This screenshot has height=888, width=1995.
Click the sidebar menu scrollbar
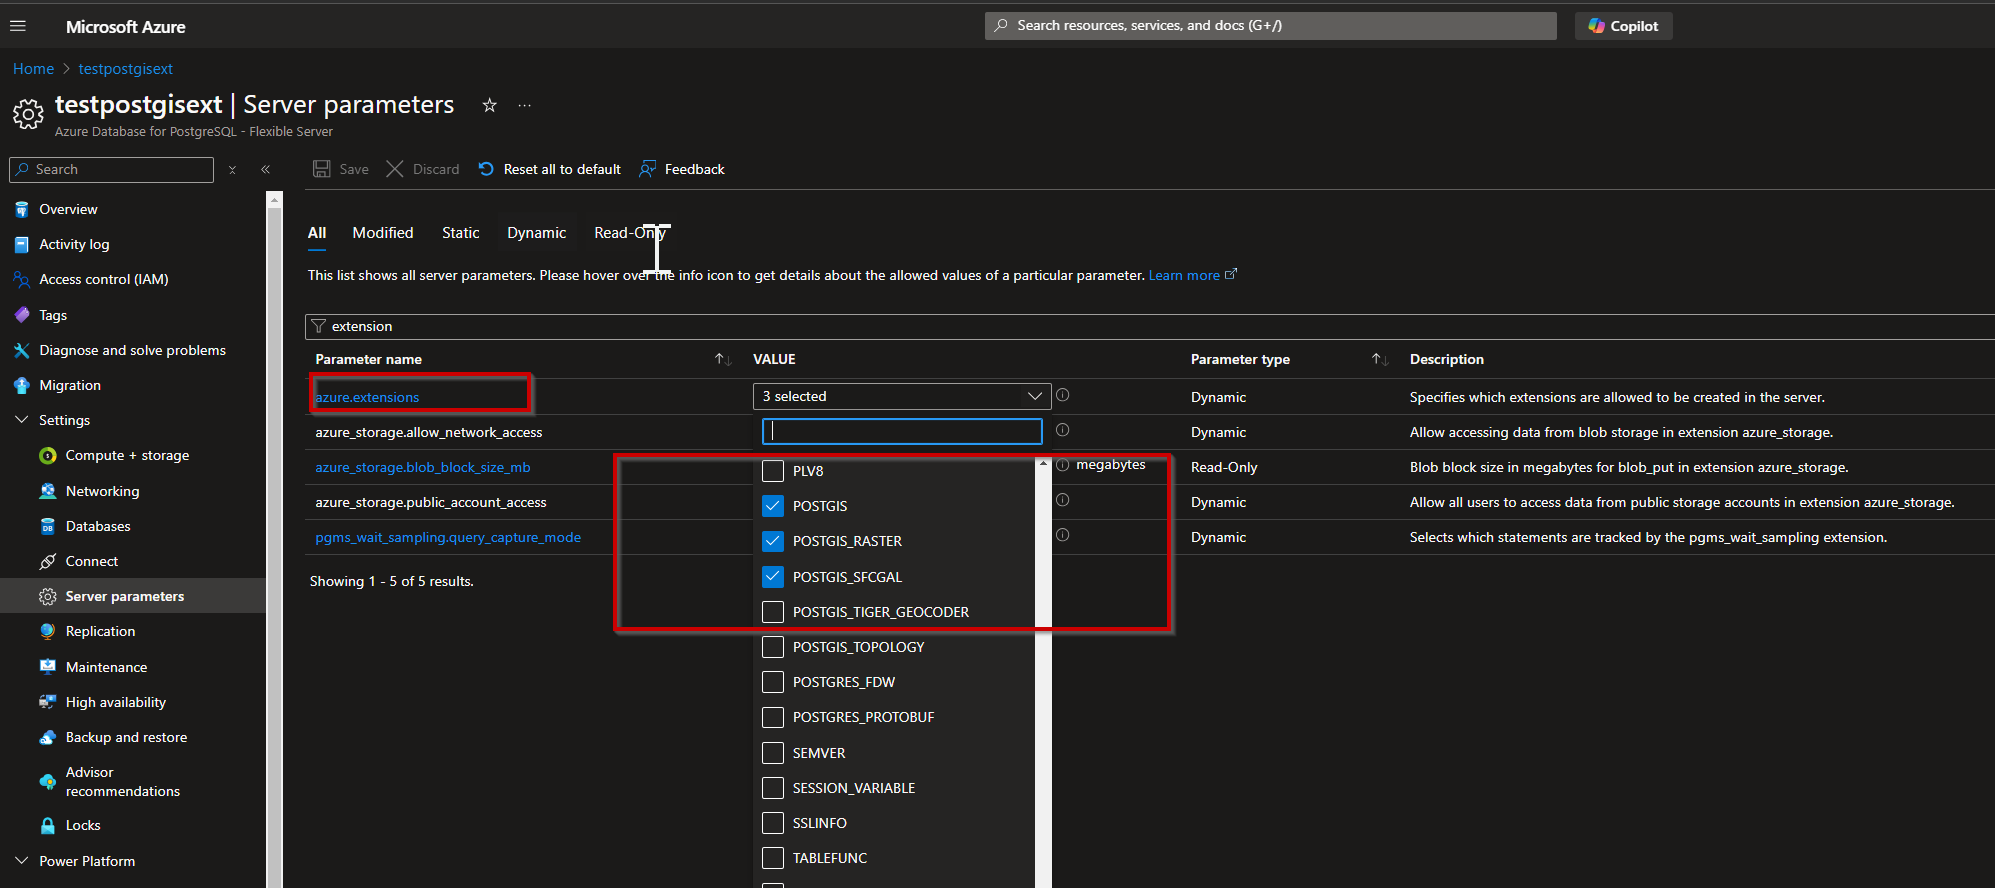[275, 540]
